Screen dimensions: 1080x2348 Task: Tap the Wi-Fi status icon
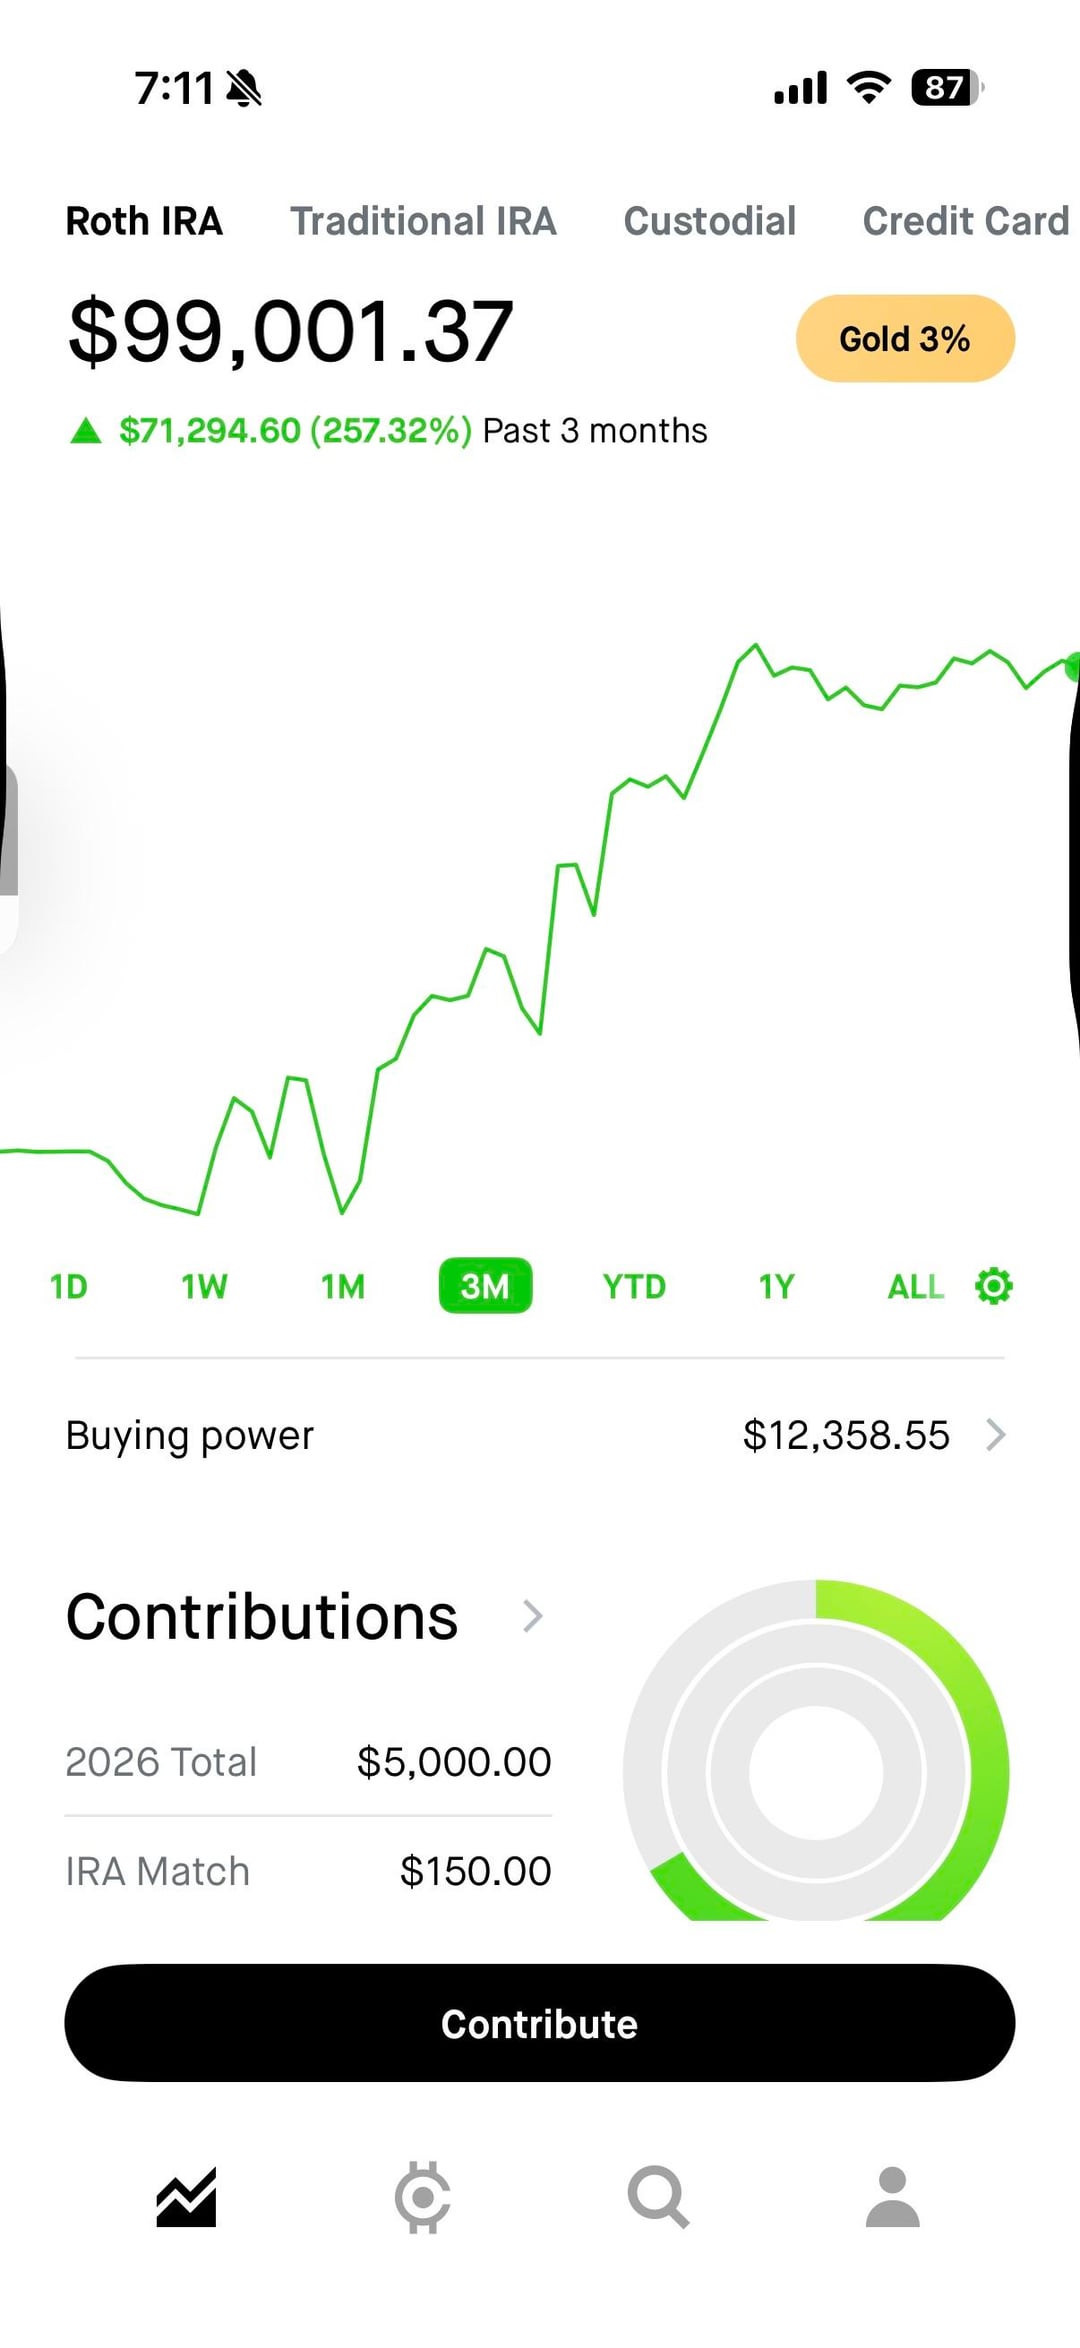pyautogui.click(x=869, y=88)
